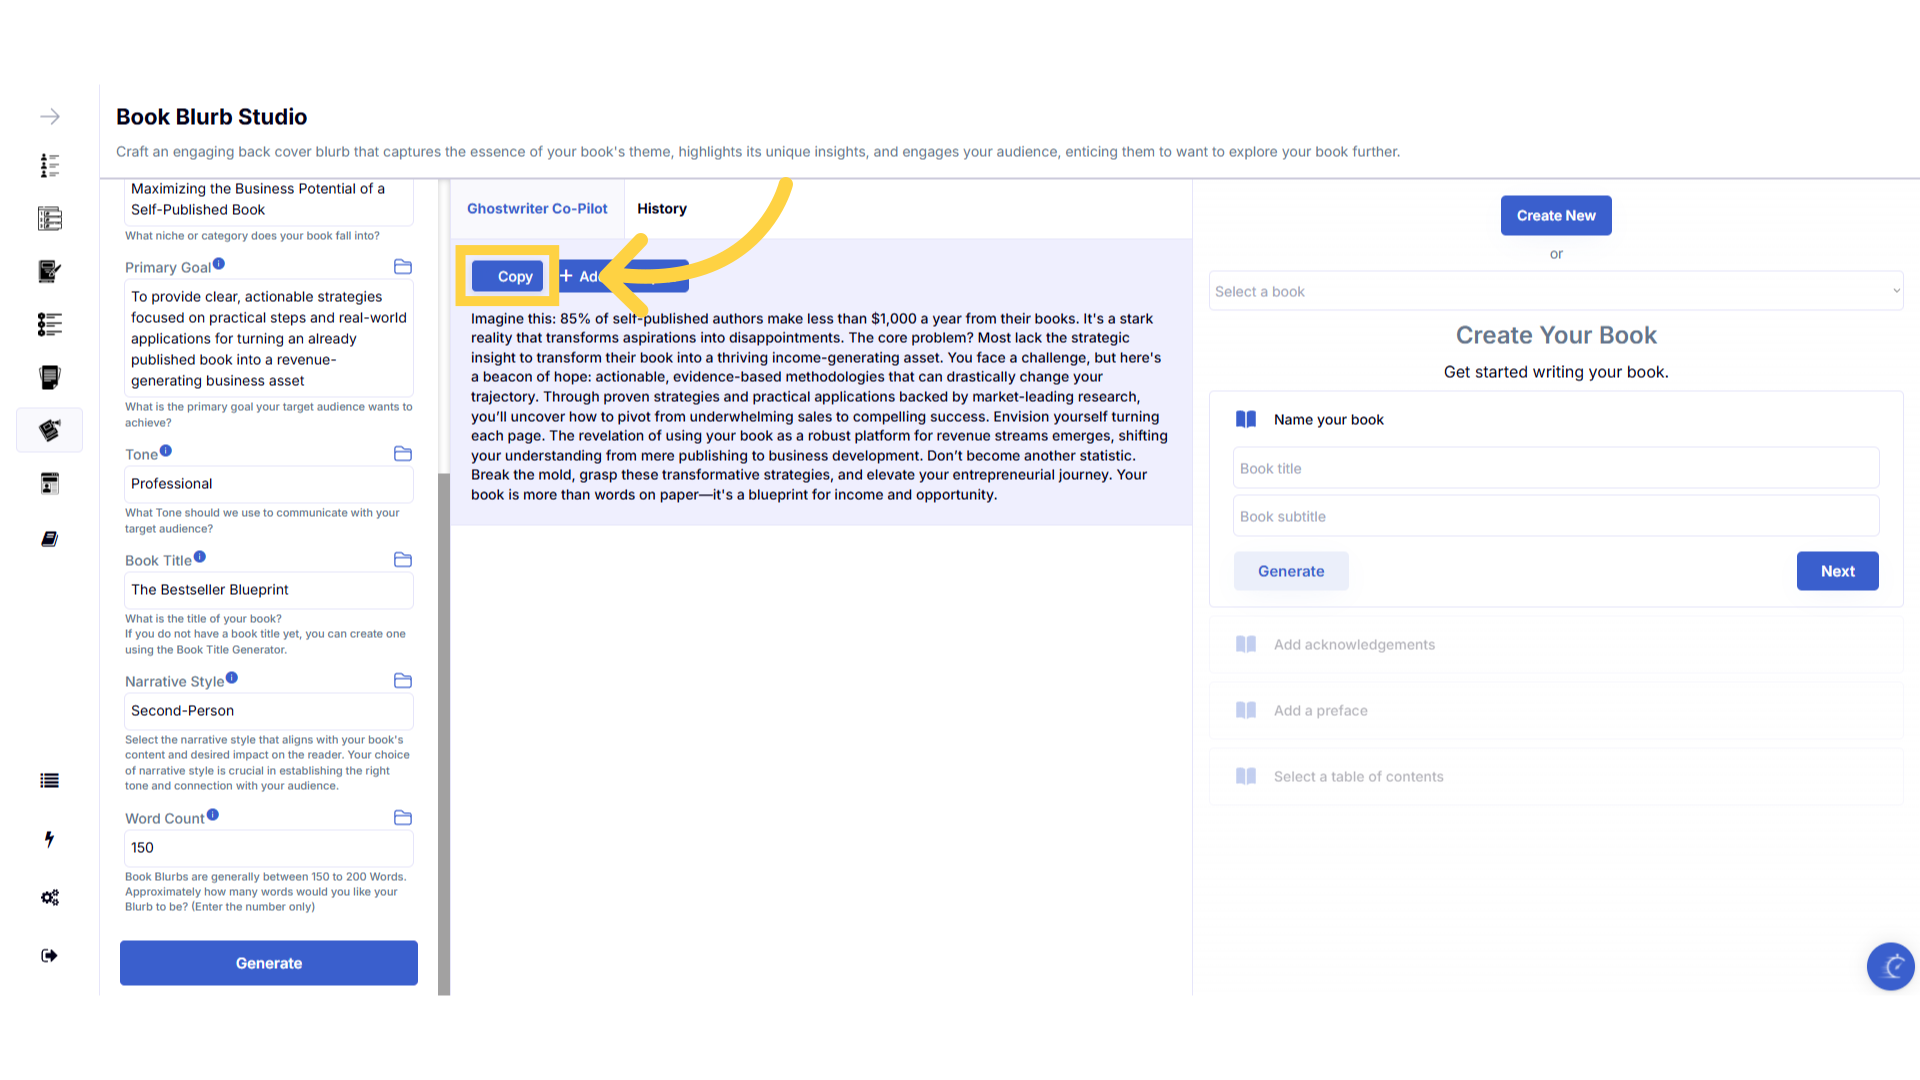Switch to the History tab
The width and height of the screenshot is (1920, 1080).
[662, 209]
